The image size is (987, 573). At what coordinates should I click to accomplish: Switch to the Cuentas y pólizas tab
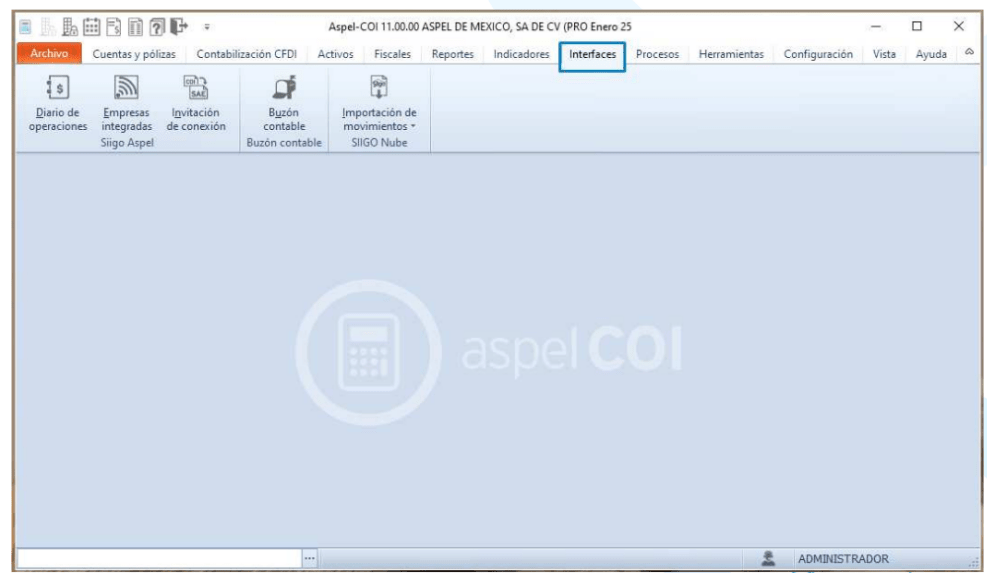[134, 54]
